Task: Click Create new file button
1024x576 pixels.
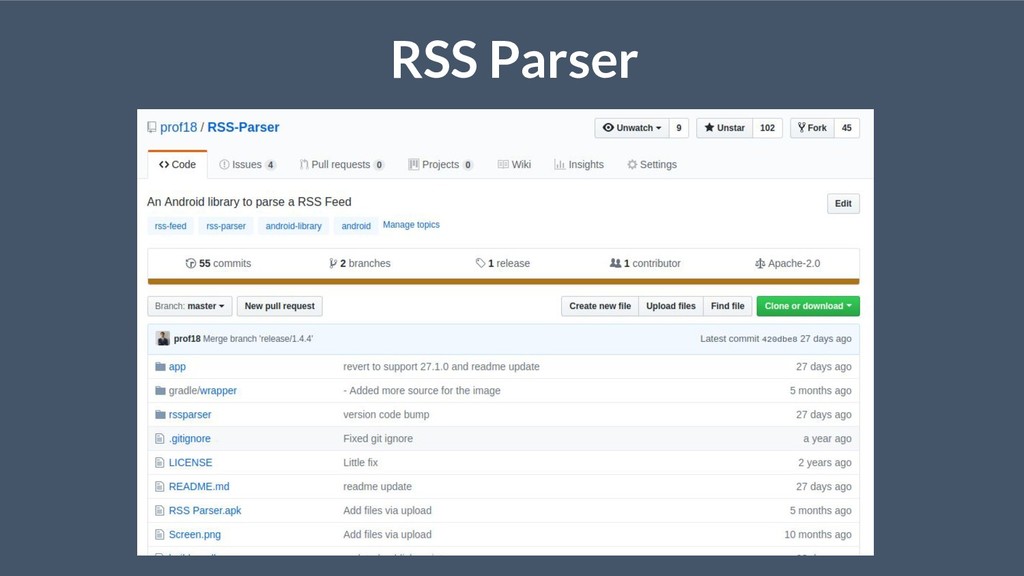Action: (x=600, y=306)
